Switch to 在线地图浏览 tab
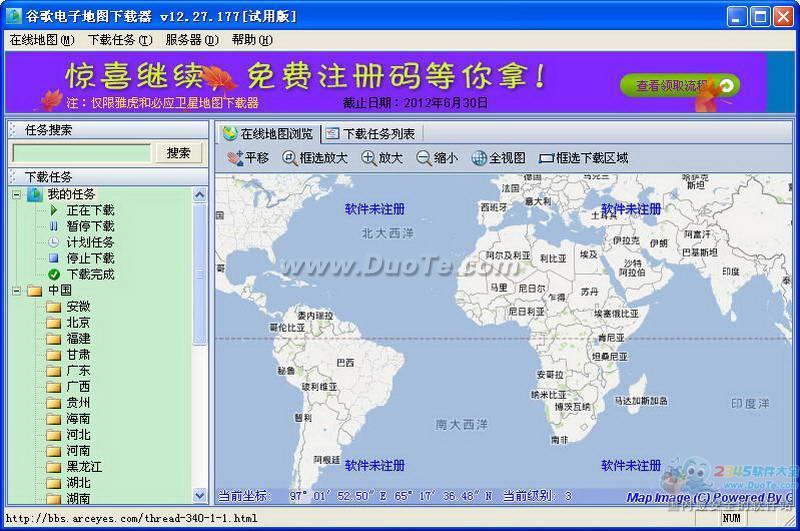The height and width of the screenshot is (531, 800). (268, 134)
